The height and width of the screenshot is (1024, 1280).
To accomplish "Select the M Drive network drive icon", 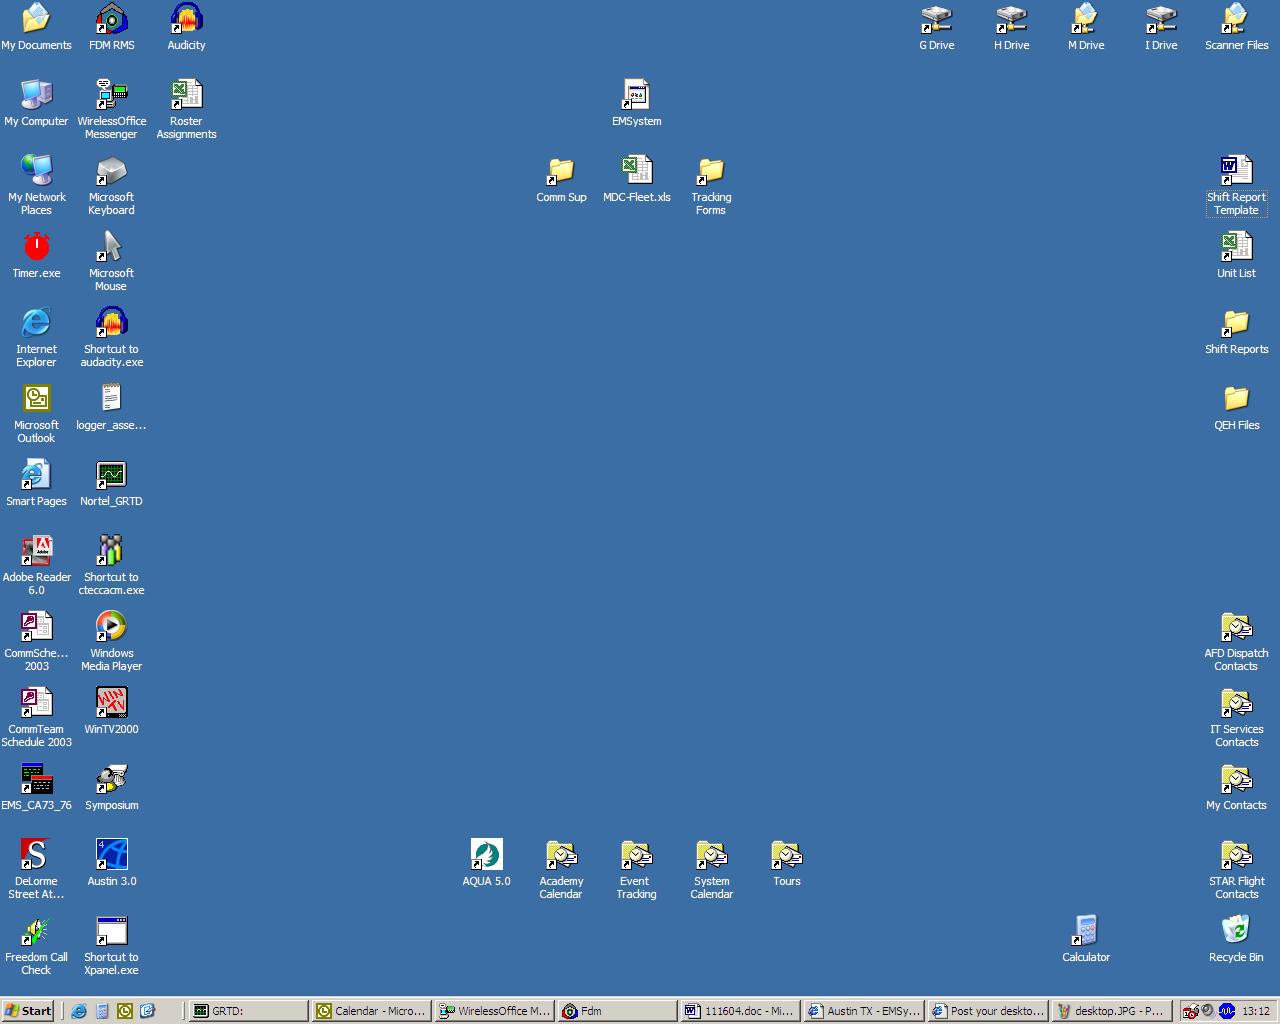I will coord(1086,27).
